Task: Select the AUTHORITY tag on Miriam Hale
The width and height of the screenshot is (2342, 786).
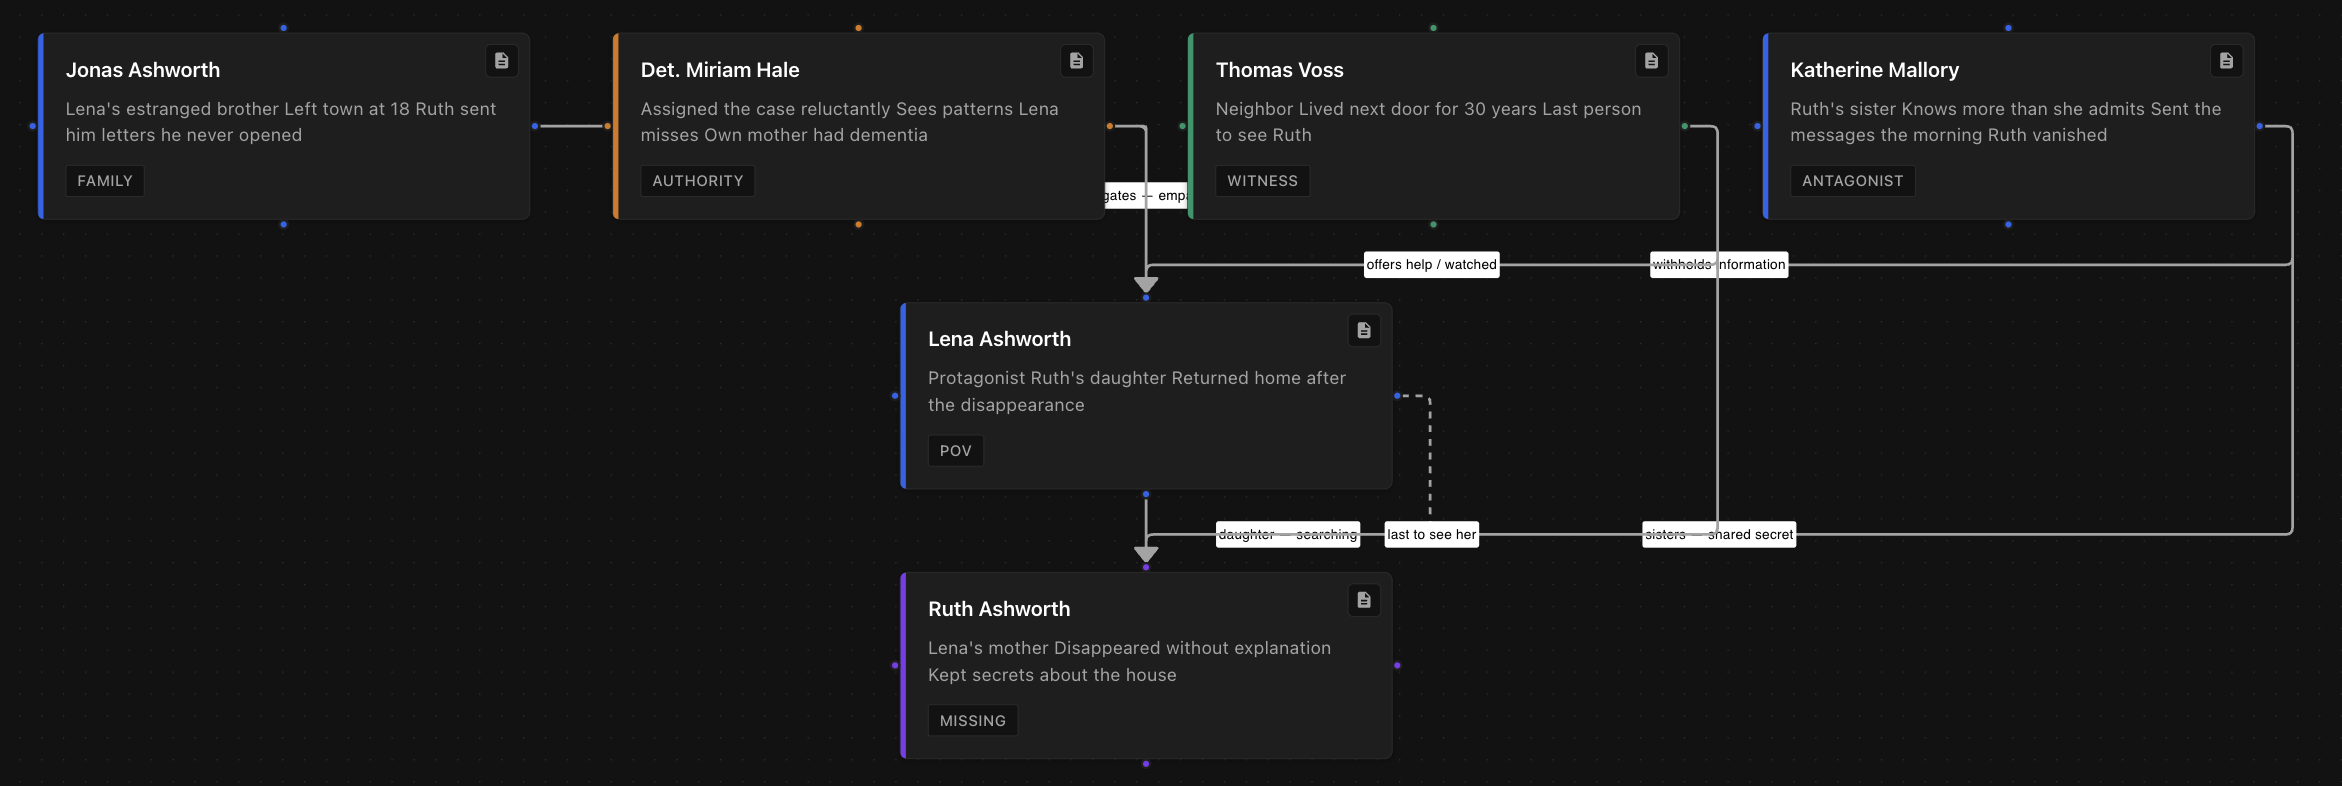Action: tap(698, 181)
